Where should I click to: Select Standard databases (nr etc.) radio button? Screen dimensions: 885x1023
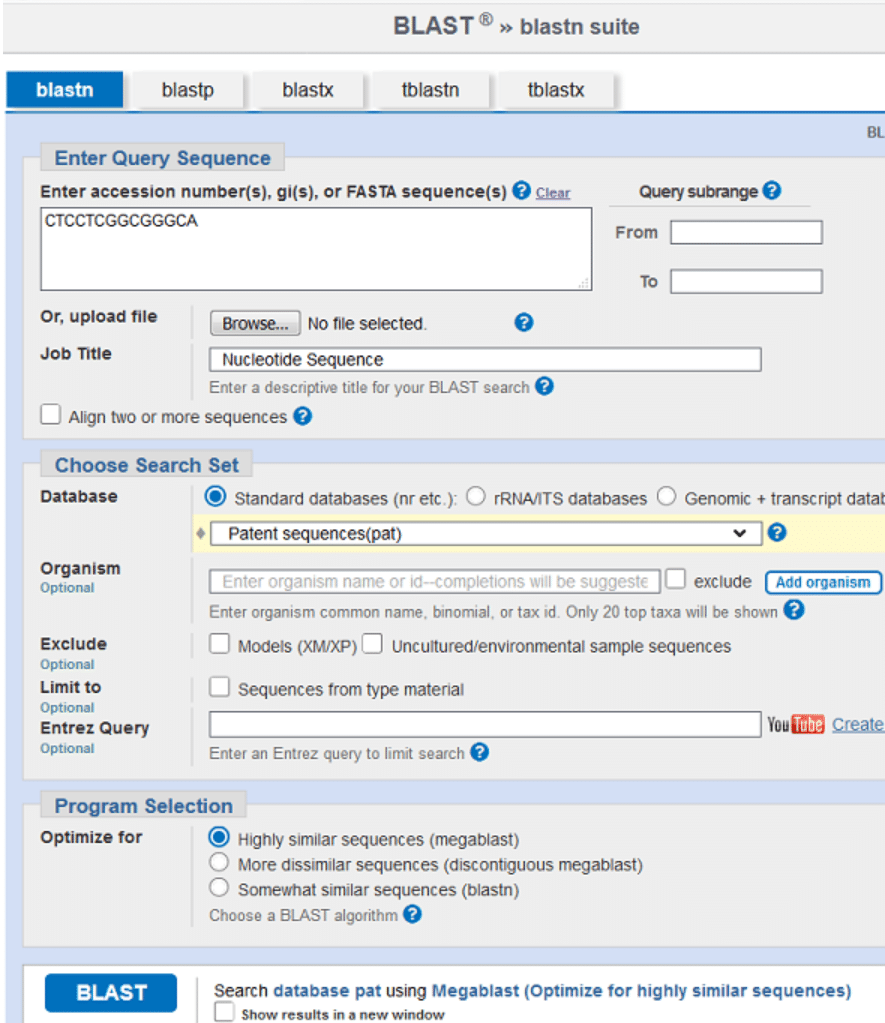click(215, 496)
